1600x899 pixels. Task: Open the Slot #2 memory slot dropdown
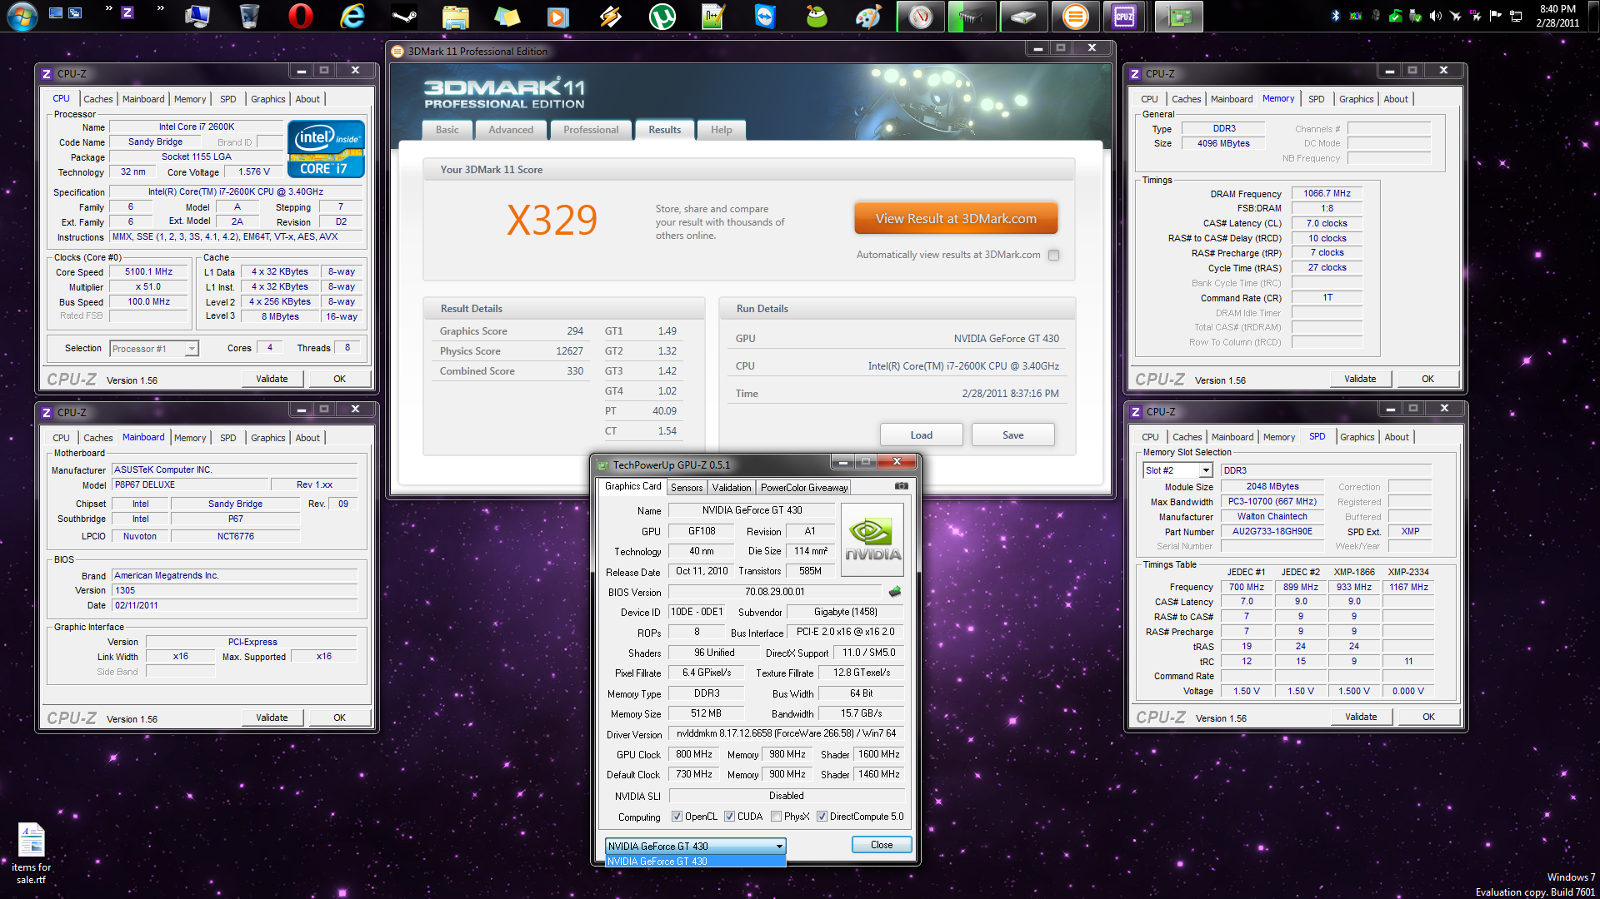pos(1178,470)
